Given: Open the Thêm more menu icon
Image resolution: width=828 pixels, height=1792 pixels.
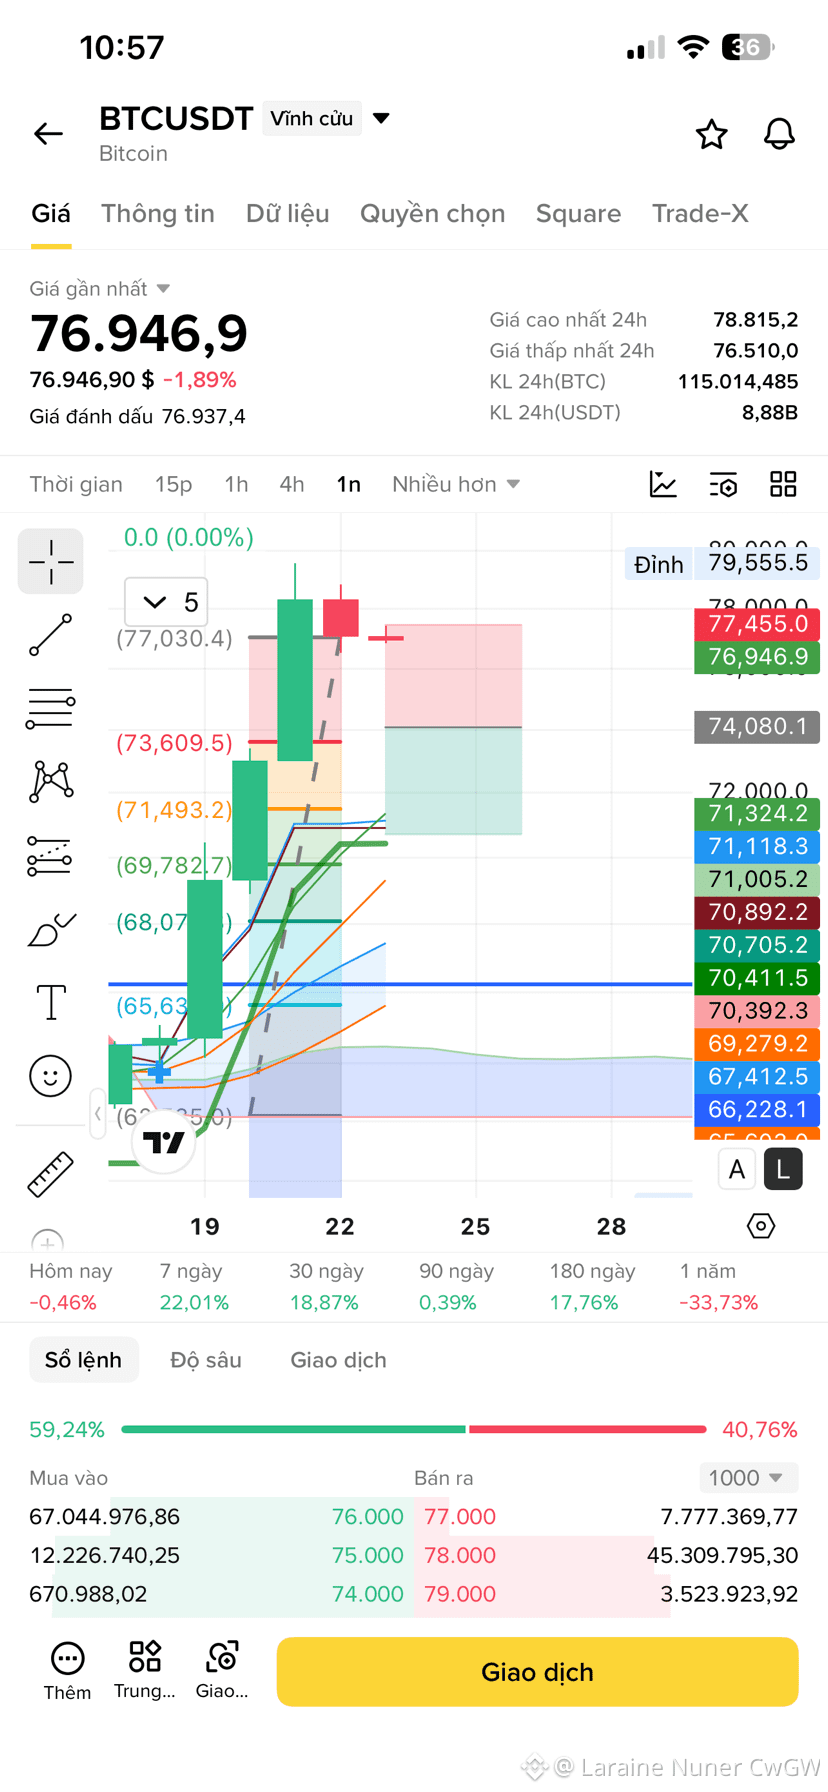Looking at the screenshot, I should click(67, 1670).
